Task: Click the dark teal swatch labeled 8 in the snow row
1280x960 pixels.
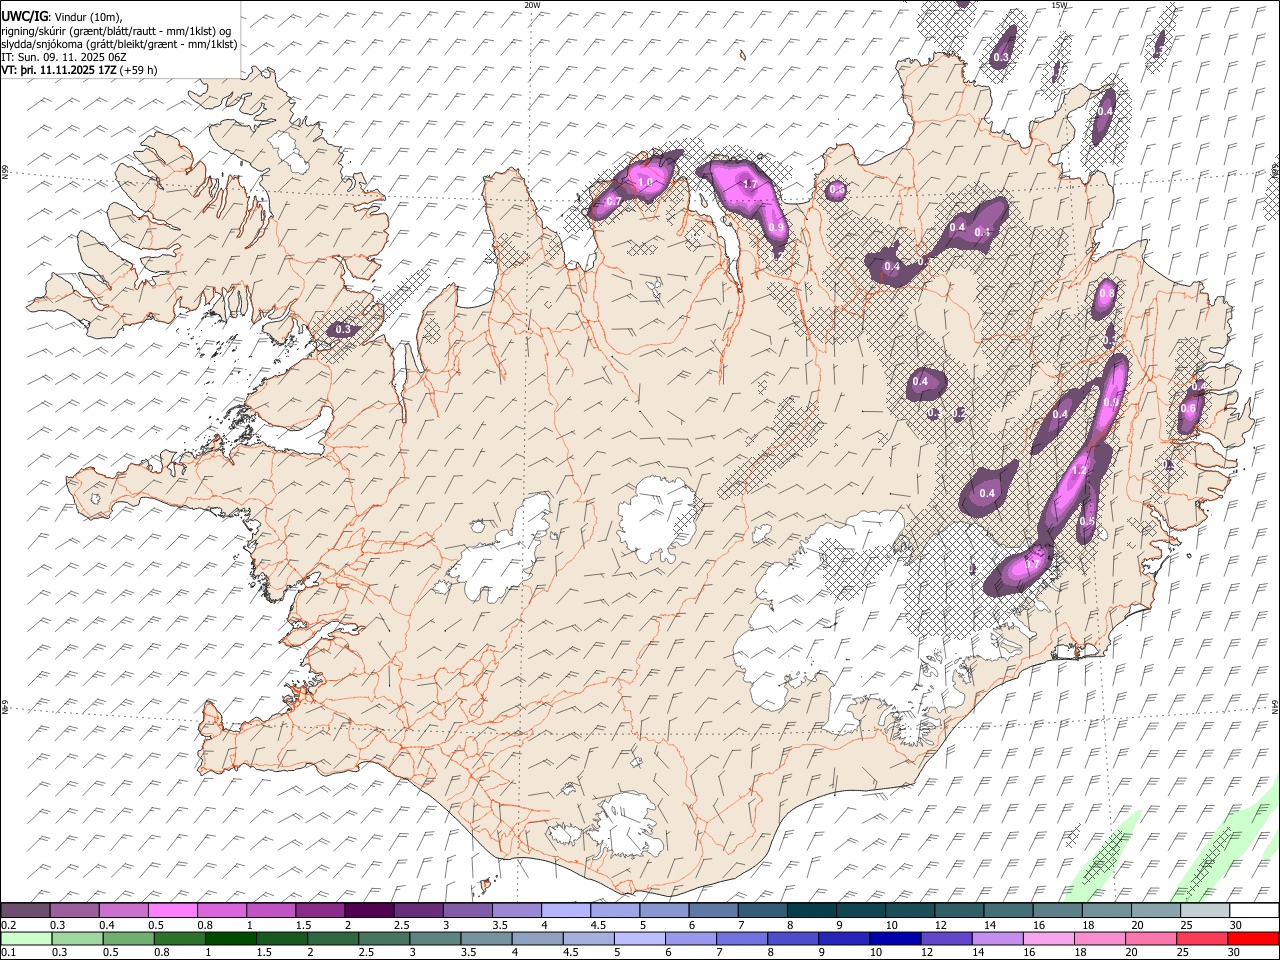Action: 811,911
